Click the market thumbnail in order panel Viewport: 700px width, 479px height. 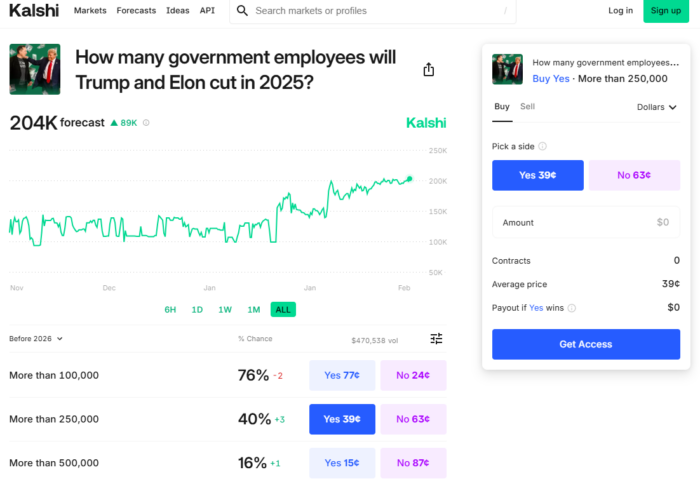point(507,70)
